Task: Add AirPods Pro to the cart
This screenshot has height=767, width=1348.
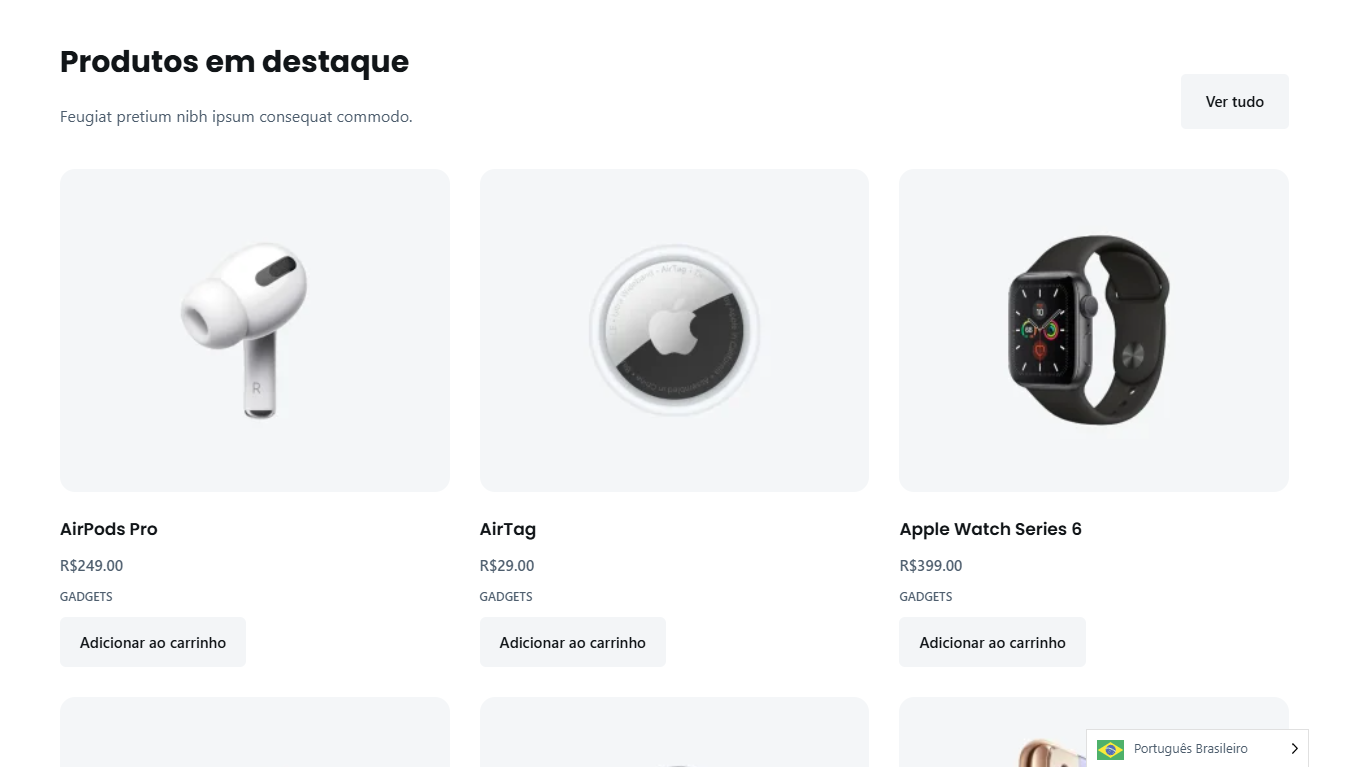Action: 153,642
